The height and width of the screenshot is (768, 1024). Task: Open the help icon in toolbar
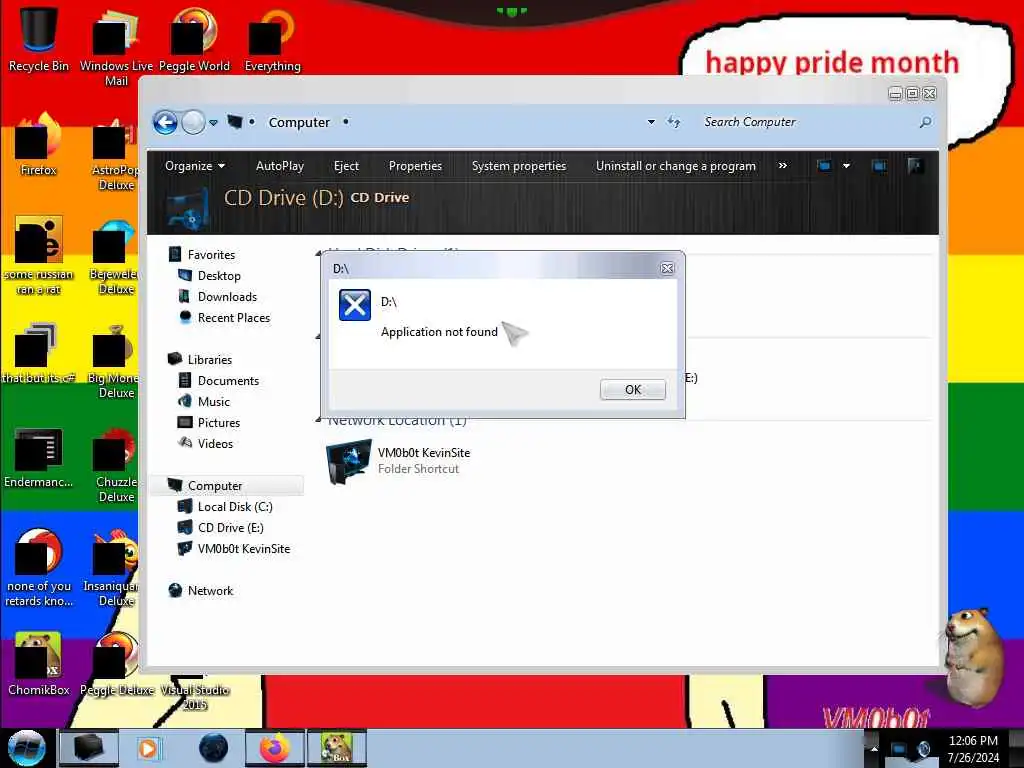[915, 166]
